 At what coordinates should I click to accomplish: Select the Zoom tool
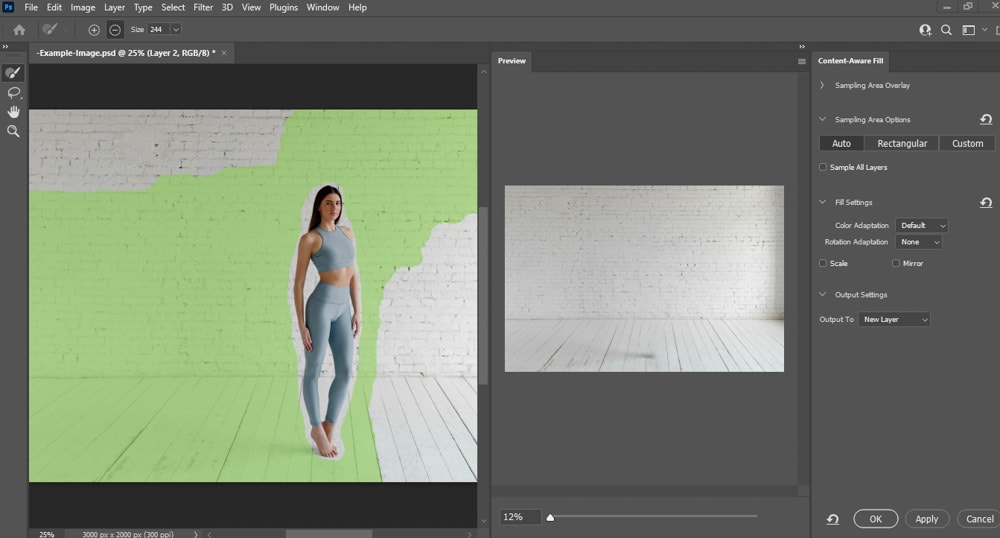13,131
